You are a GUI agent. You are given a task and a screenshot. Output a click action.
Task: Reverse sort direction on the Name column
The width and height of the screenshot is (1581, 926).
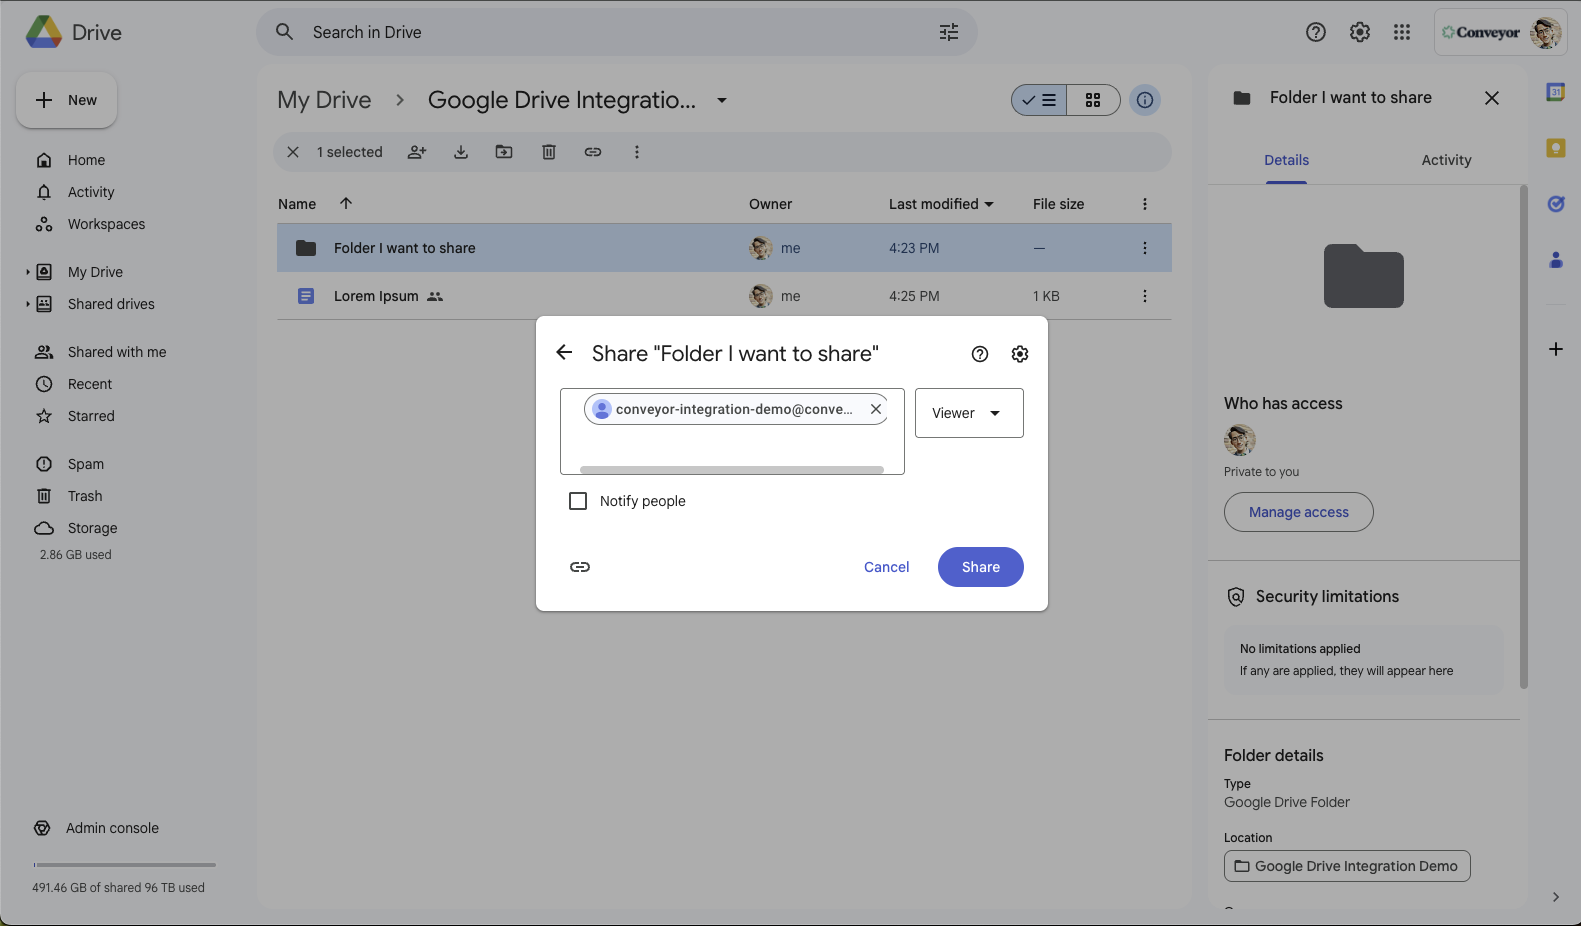[346, 203]
